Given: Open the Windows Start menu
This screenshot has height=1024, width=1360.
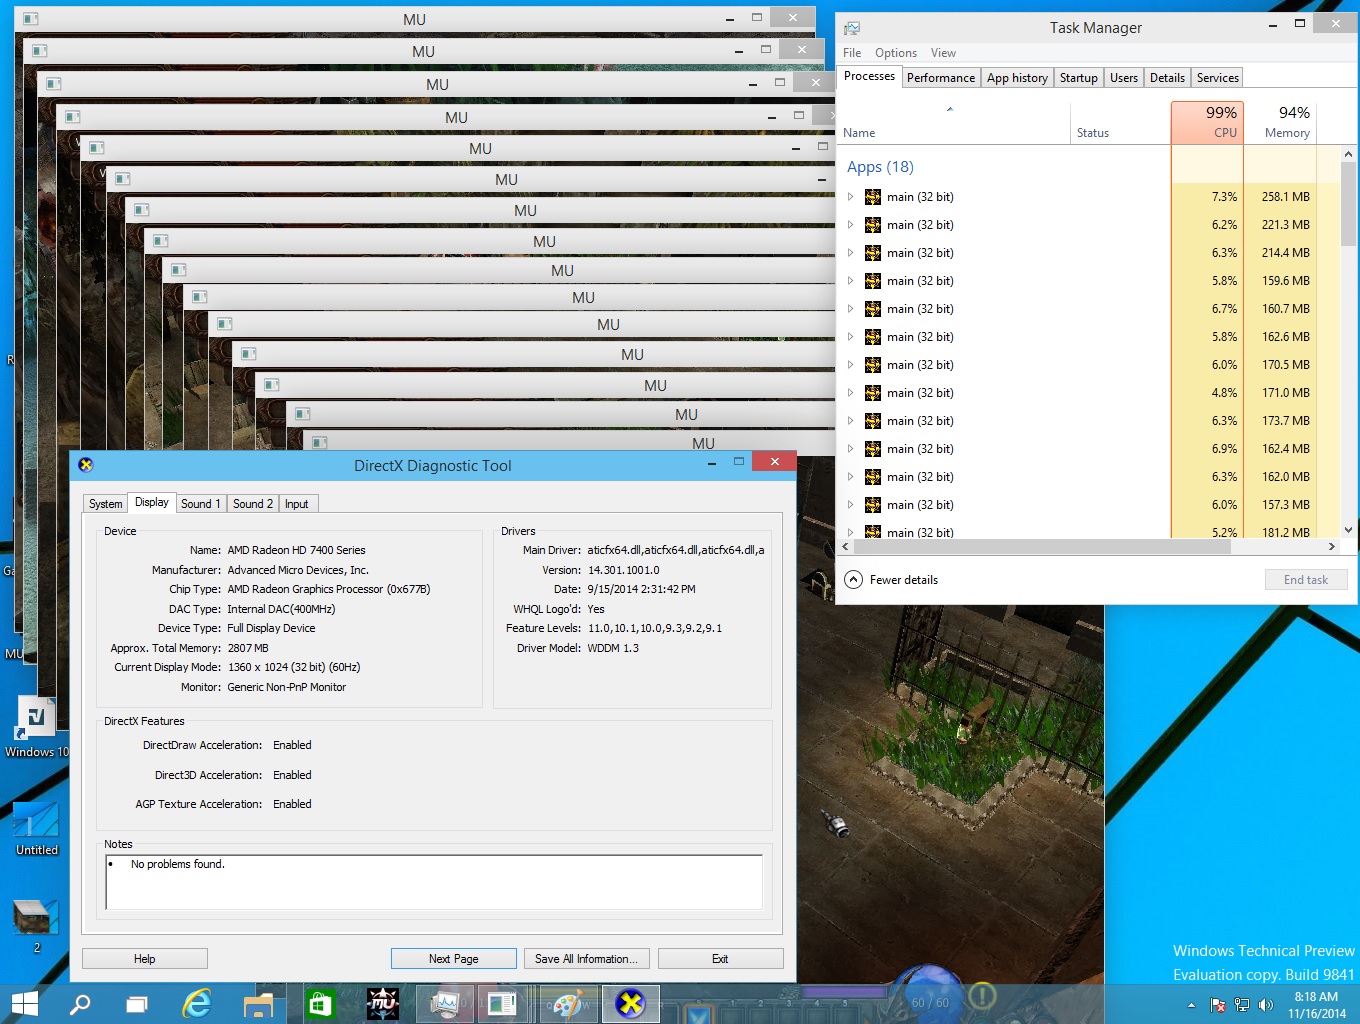Looking at the screenshot, I should point(24,1003).
